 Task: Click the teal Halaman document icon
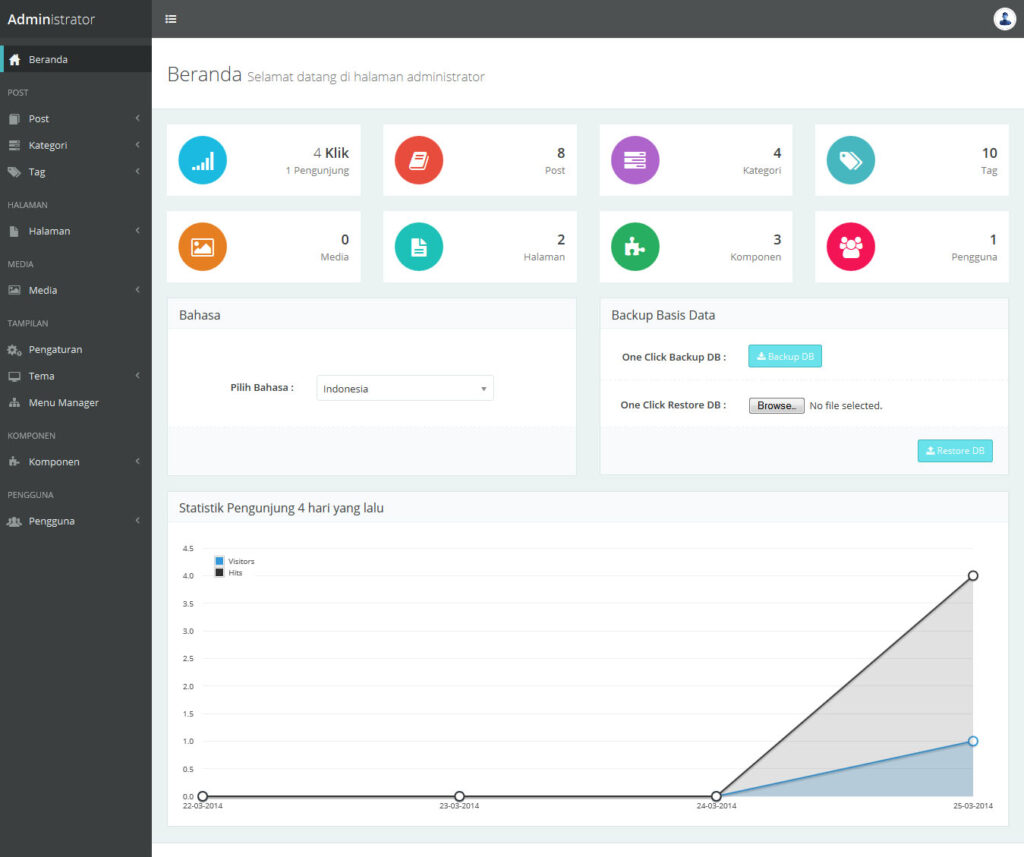tap(419, 247)
